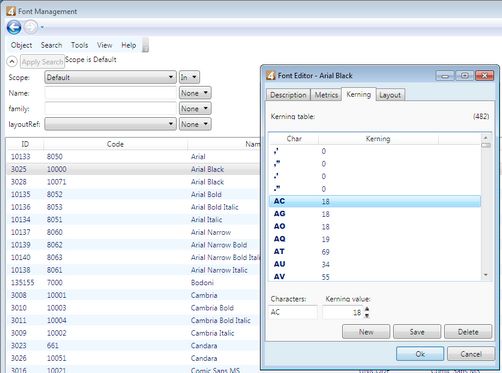Open the Name filter None dropdown

pyautogui.click(x=195, y=93)
